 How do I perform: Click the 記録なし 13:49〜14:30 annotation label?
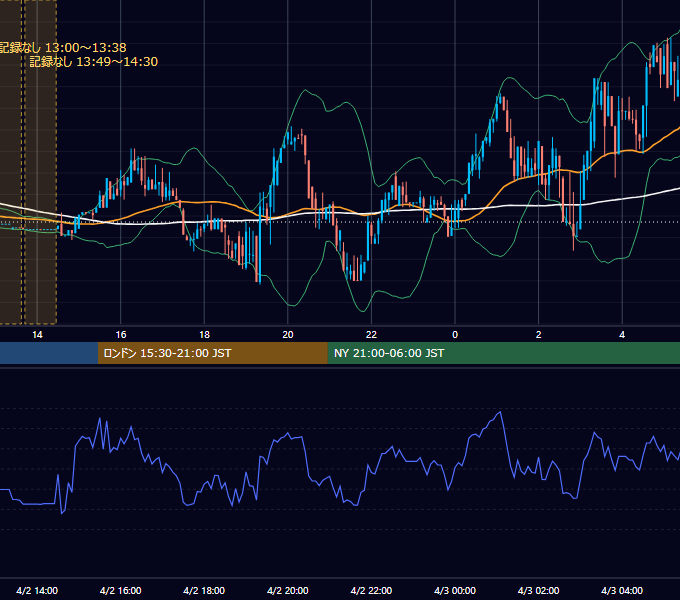coord(94,62)
